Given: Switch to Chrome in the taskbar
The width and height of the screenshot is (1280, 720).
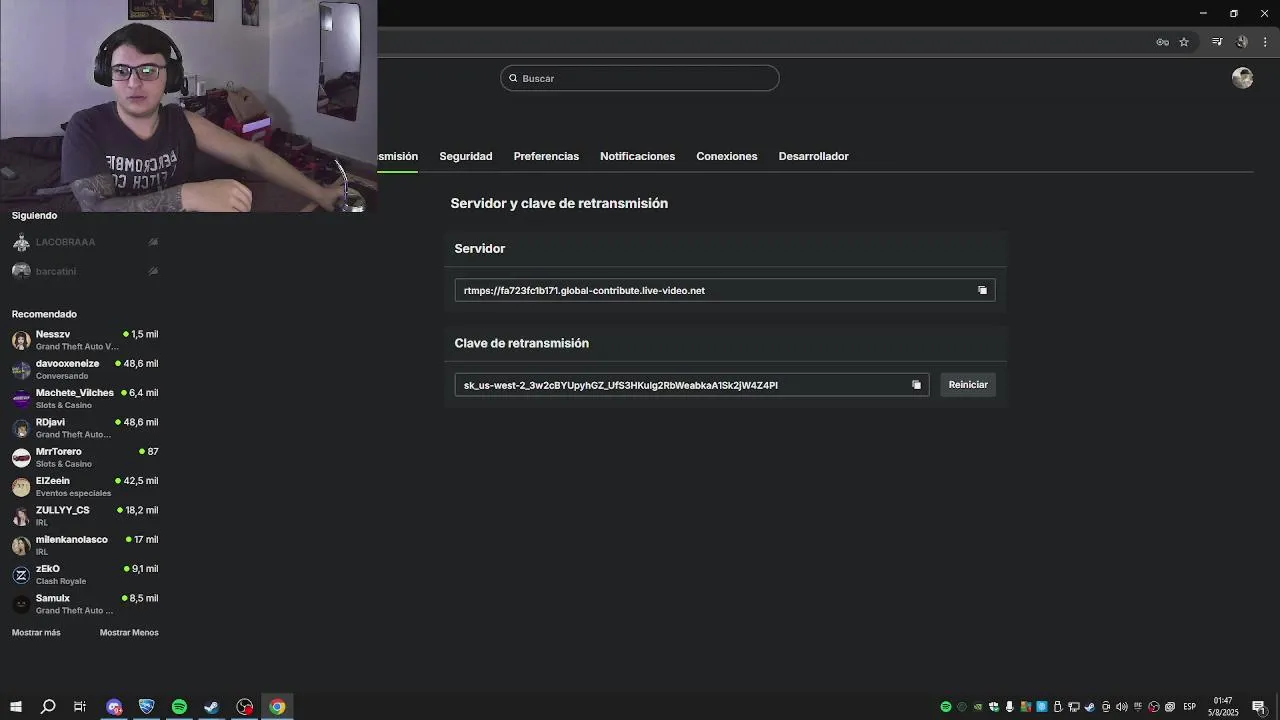Looking at the screenshot, I should click(277, 707).
